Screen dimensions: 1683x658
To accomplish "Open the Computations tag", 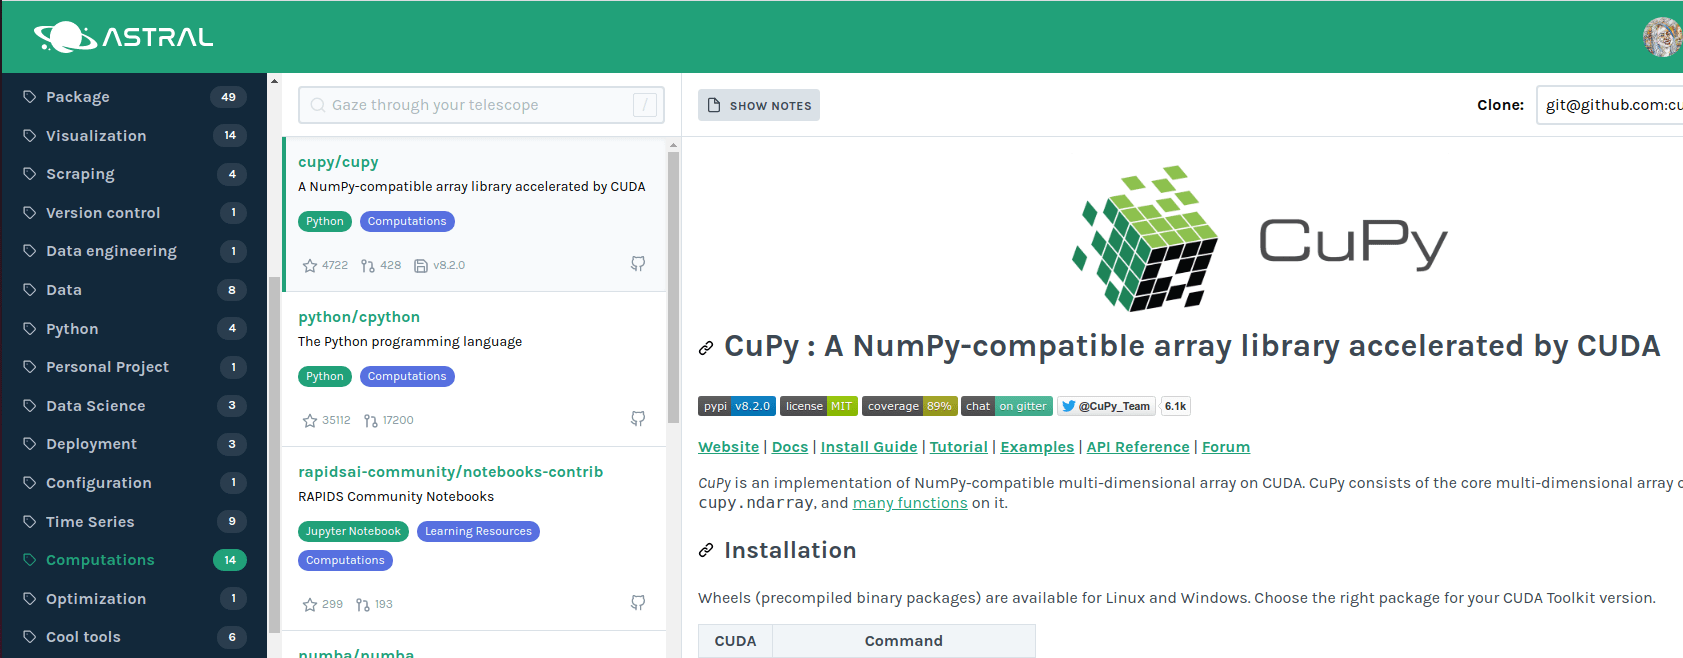I will (134, 560).
